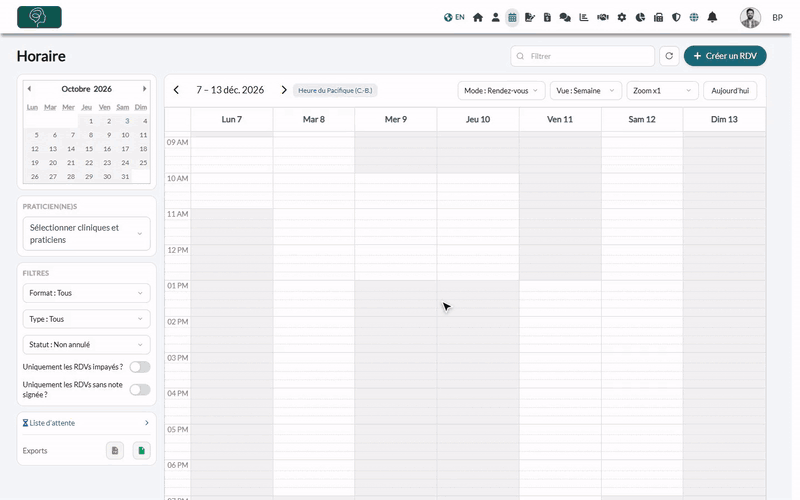Click the Heure du Pacifique timezone badge
Viewport: 800px width, 500px height.
click(x=335, y=90)
